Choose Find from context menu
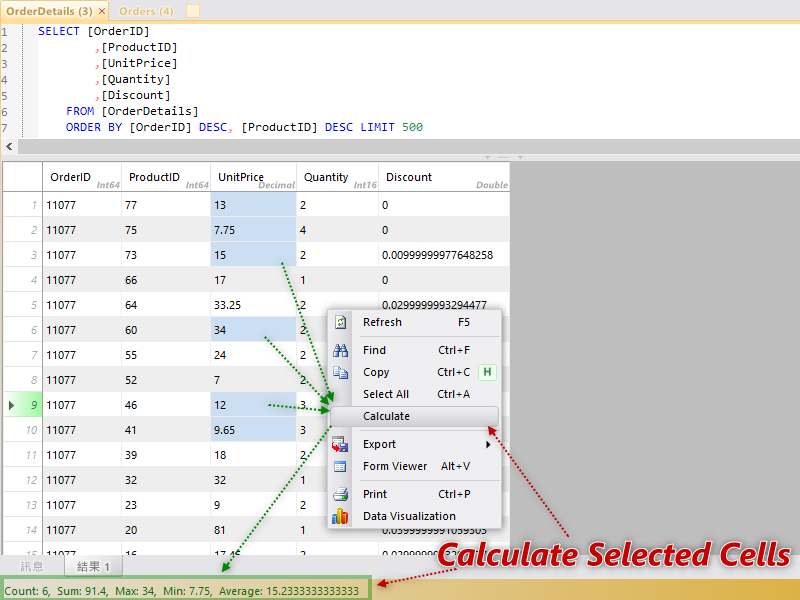Viewport: 800px width, 600px height. pyautogui.click(x=414, y=351)
